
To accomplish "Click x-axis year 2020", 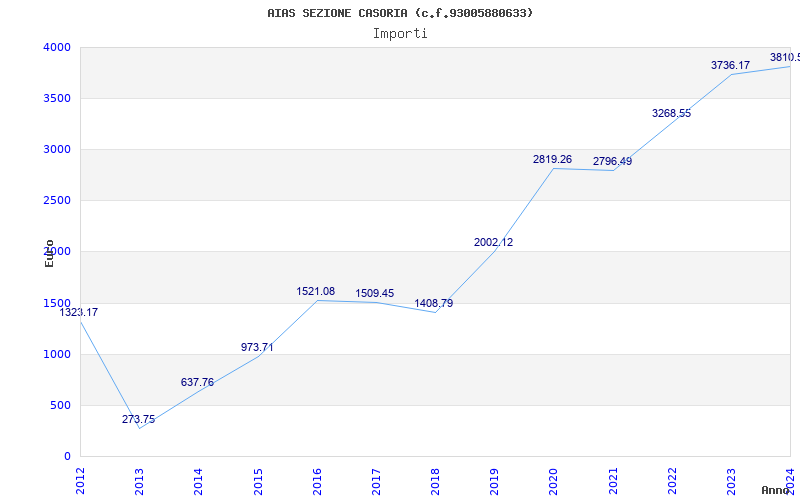I will pos(554,481).
